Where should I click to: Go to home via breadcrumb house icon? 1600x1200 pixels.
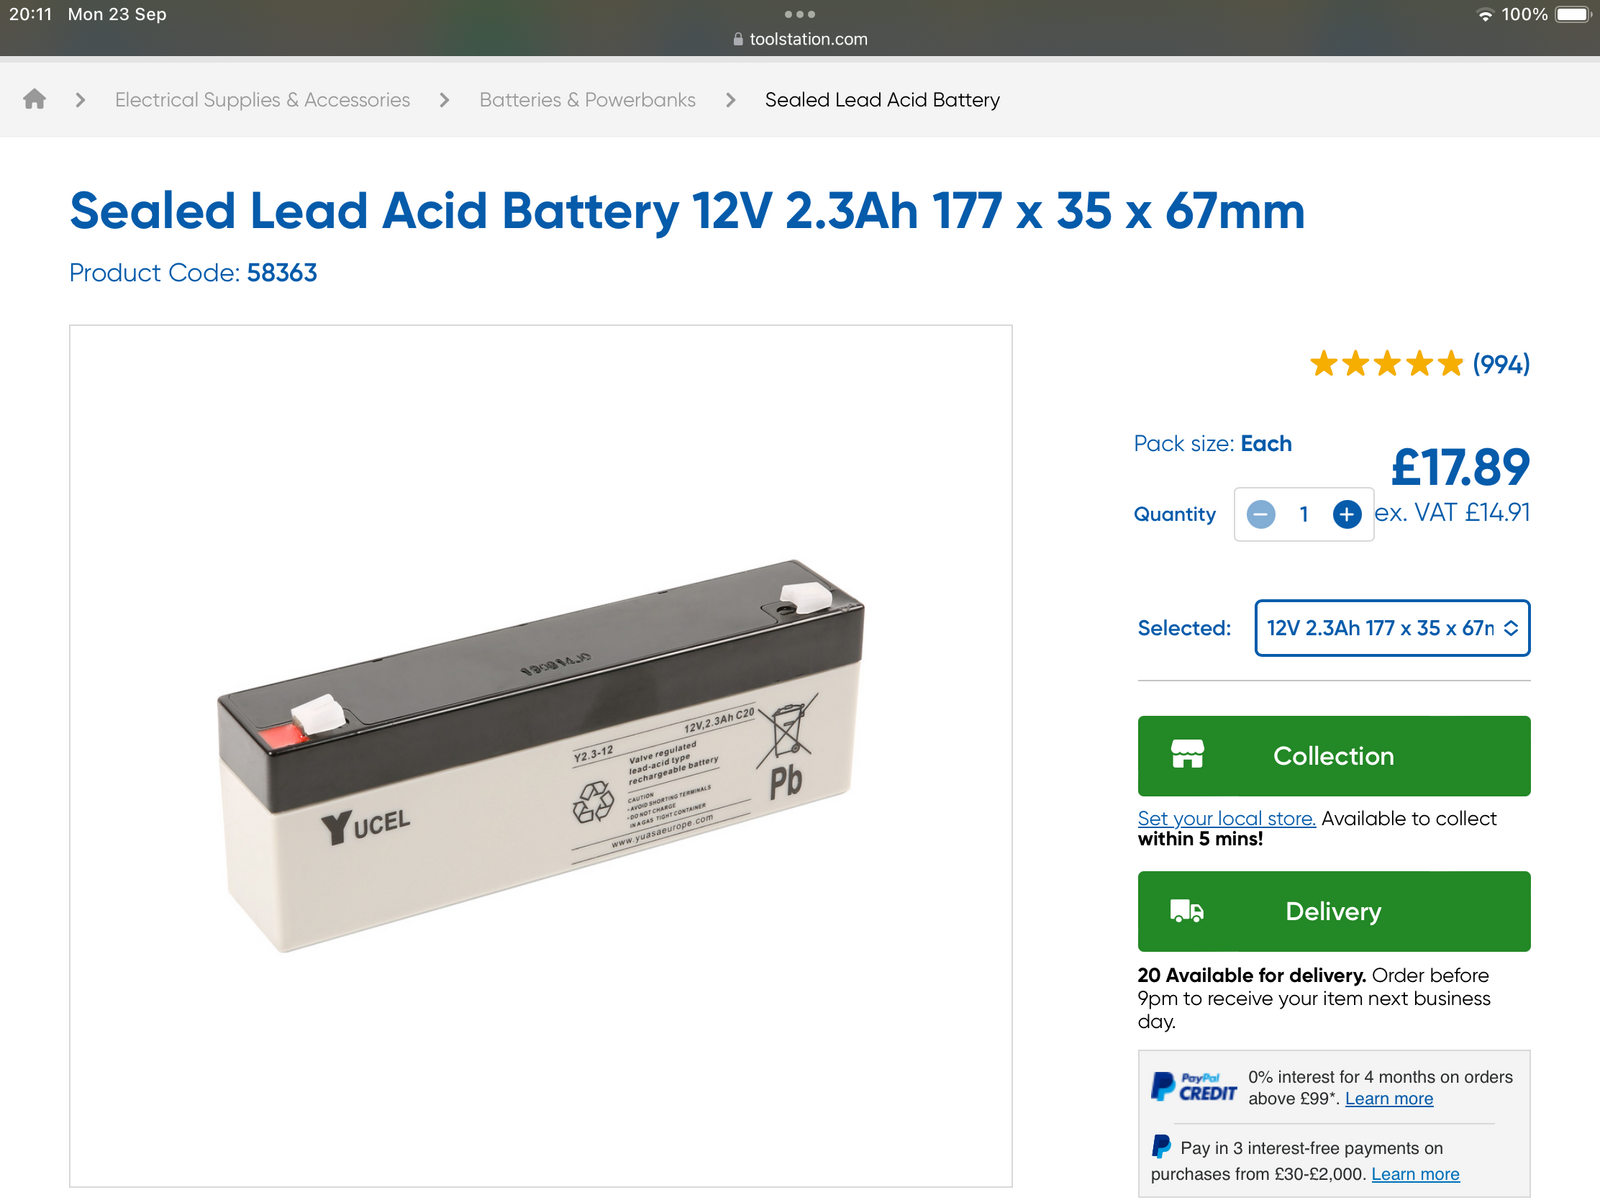(x=35, y=99)
